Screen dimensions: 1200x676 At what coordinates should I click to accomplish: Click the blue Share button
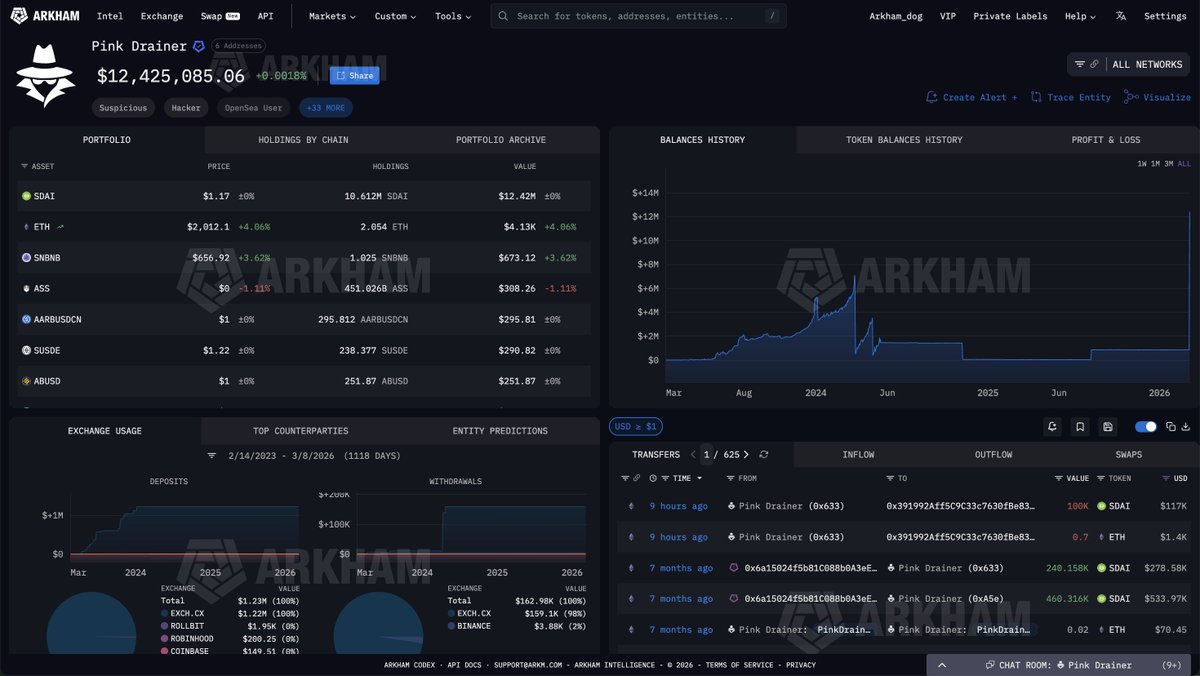click(354, 75)
